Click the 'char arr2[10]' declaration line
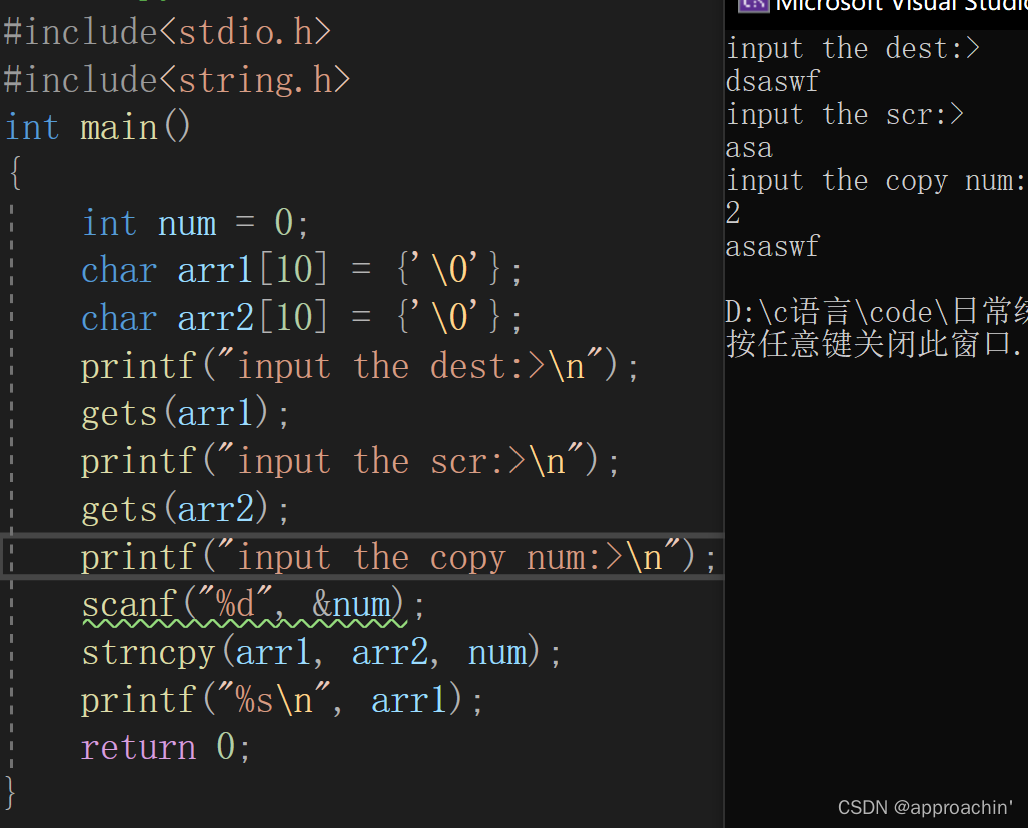The height and width of the screenshot is (828, 1028). pos(302,318)
